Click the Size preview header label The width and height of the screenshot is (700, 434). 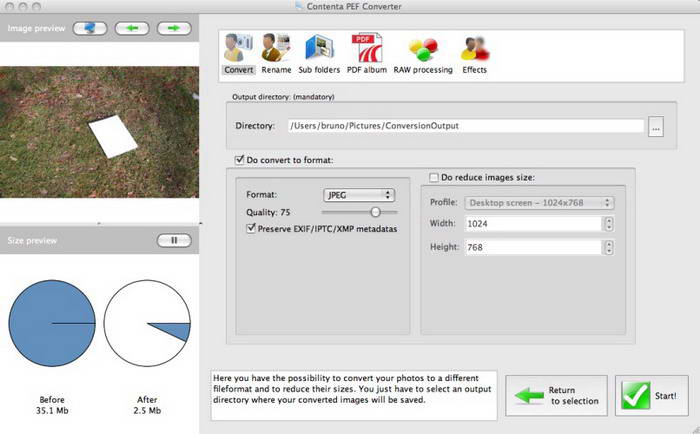pos(32,240)
